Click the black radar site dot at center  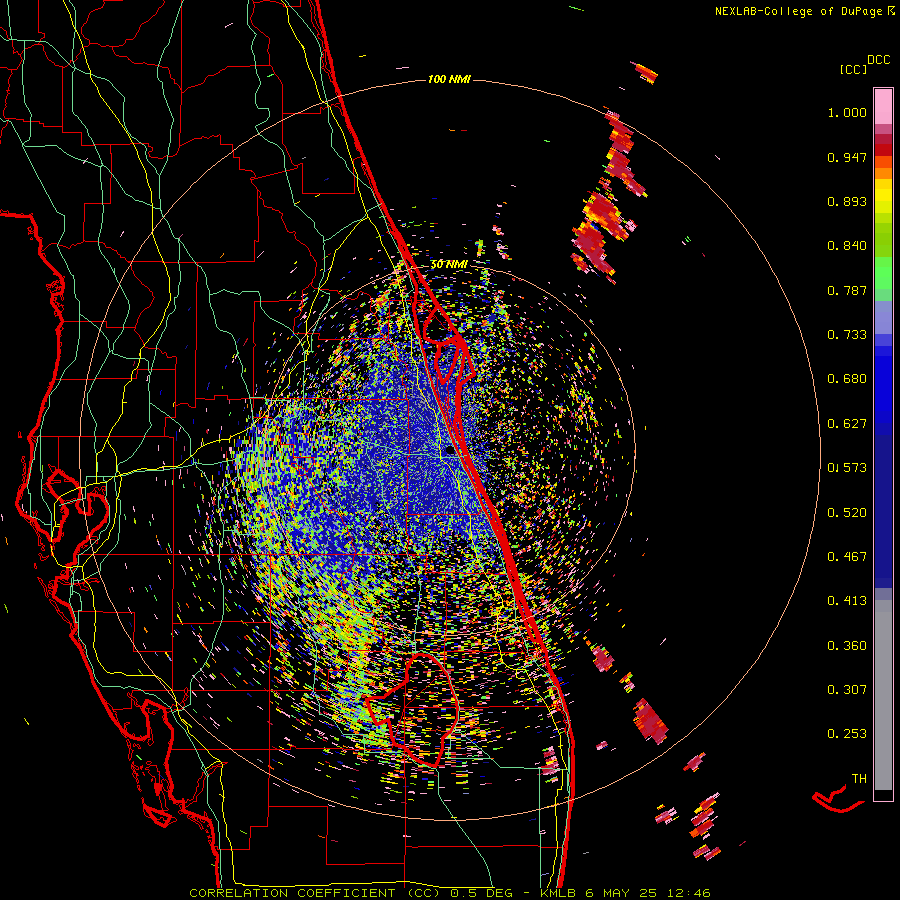(450, 451)
